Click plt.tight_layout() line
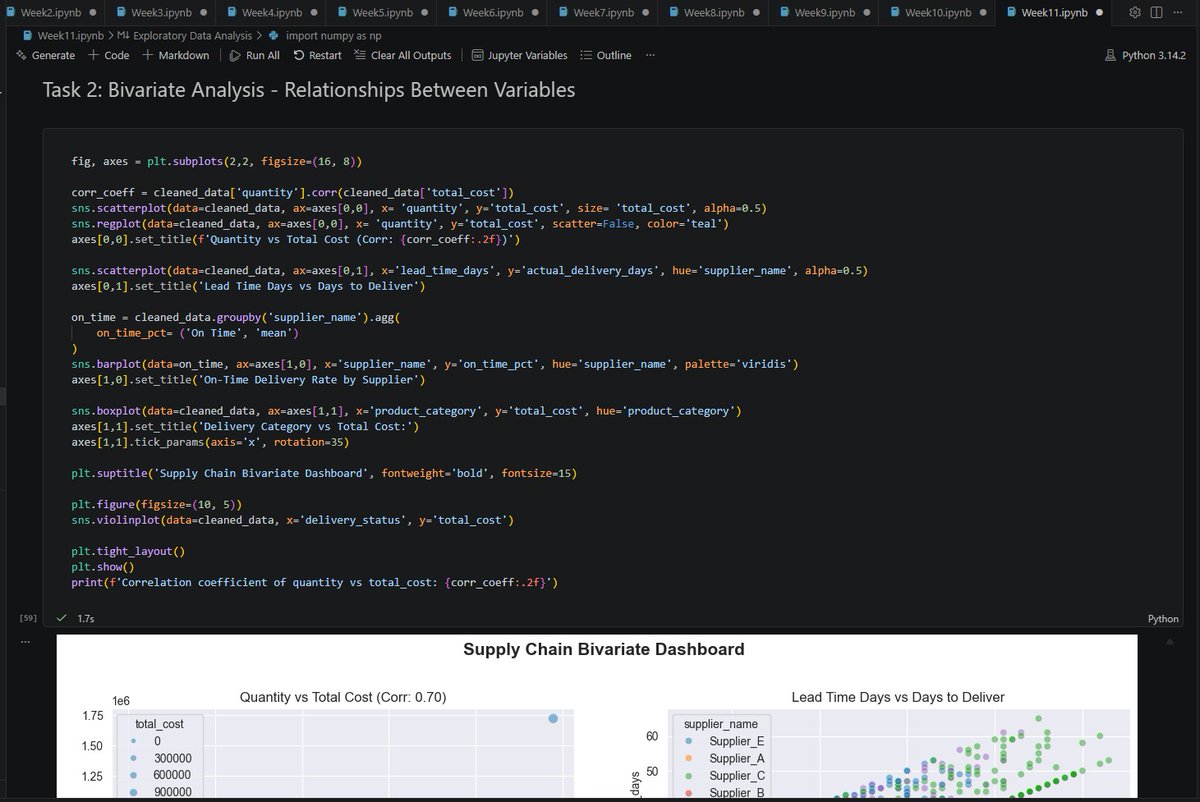Viewport: 1200px width, 802px height. tap(128, 551)
